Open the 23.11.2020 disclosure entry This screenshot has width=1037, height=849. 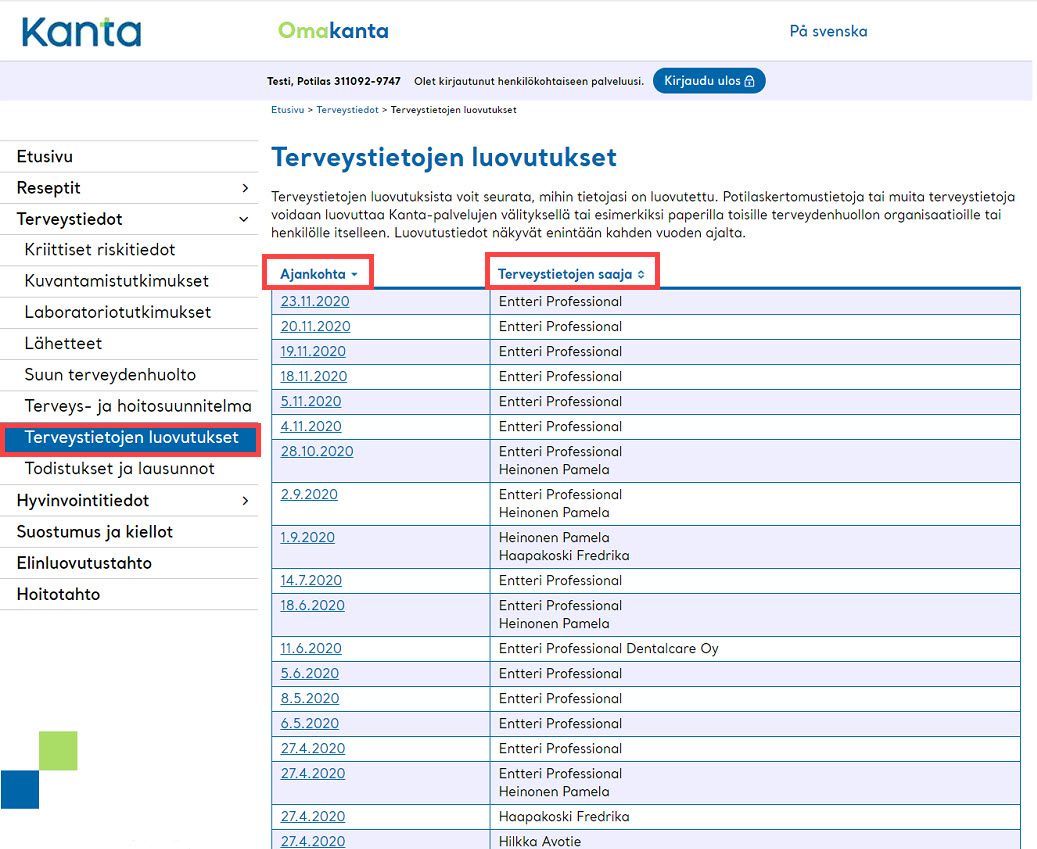click(315, 302)
